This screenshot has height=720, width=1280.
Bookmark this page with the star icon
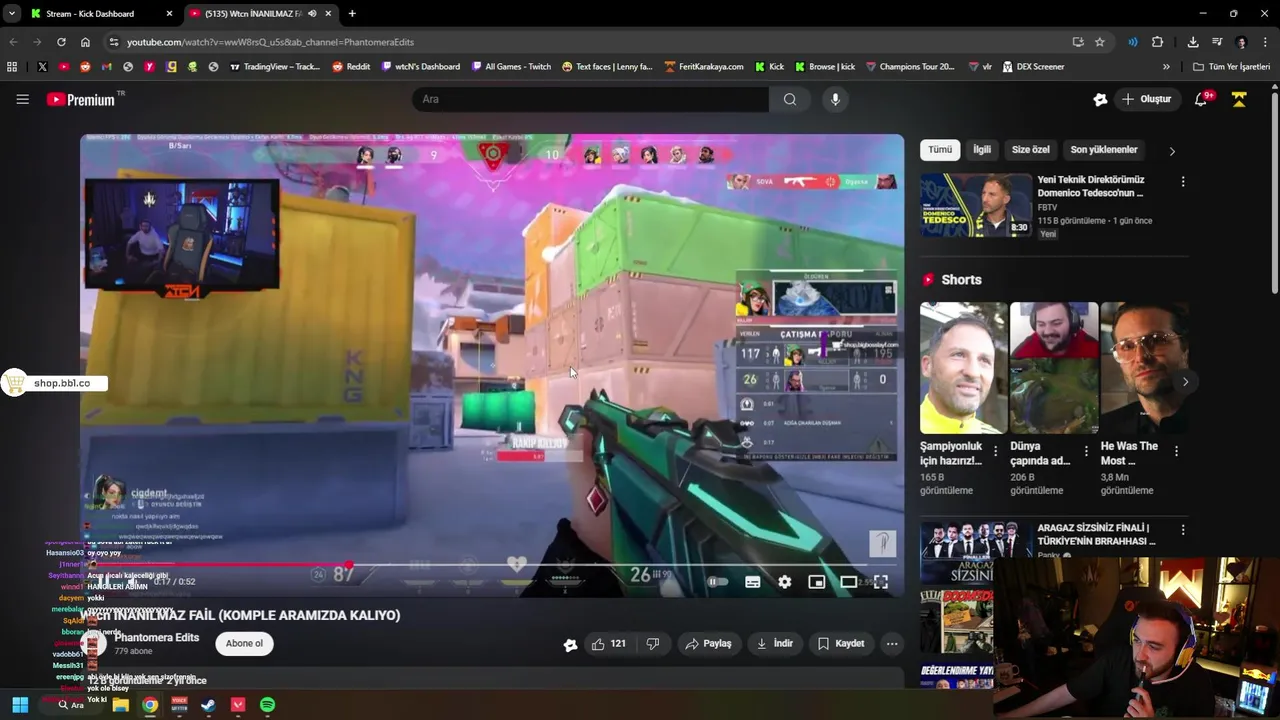pos(1100,42)
